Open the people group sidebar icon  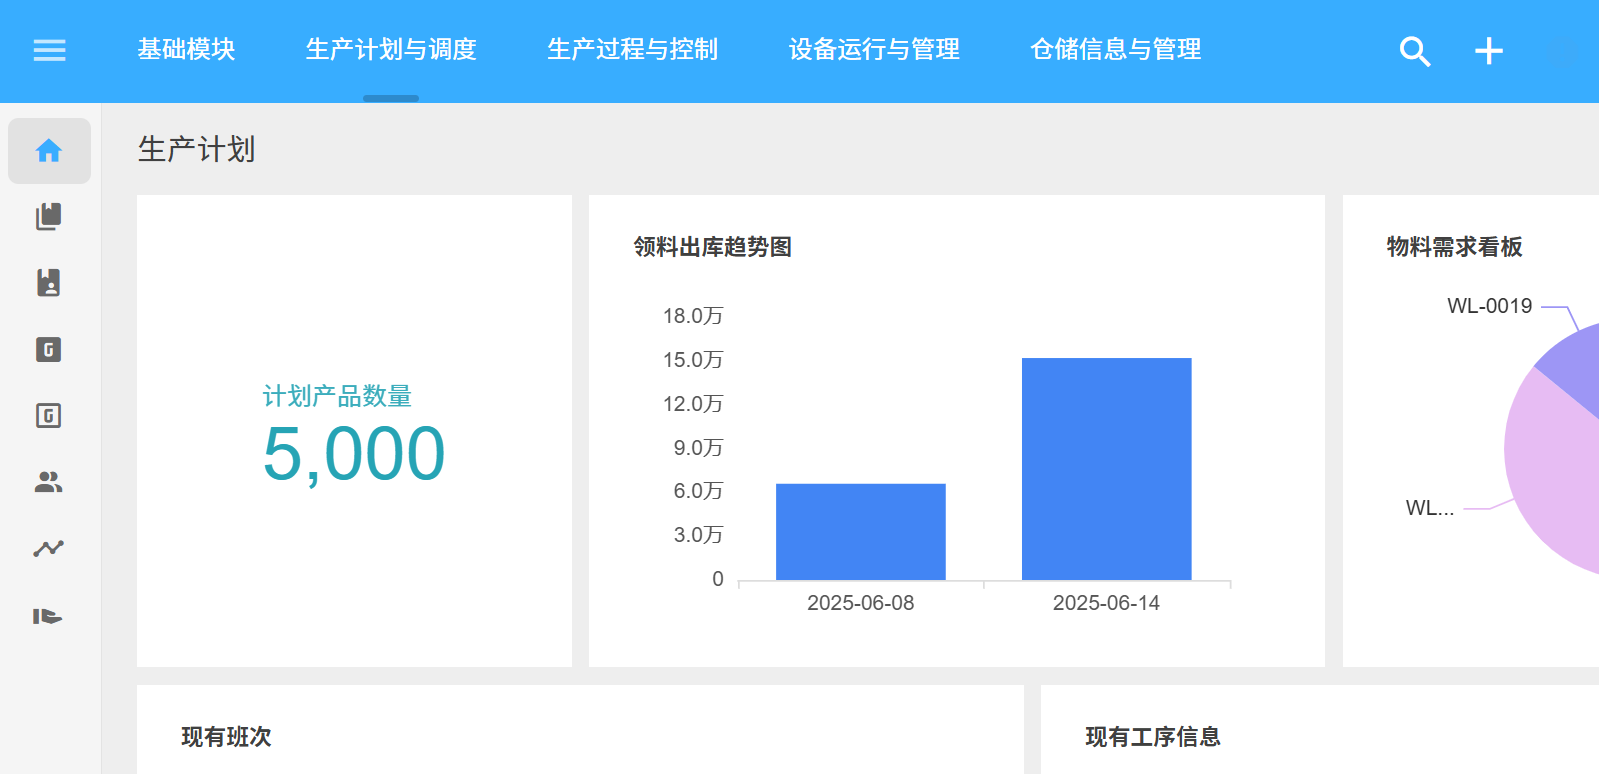[x=49, y=483]
